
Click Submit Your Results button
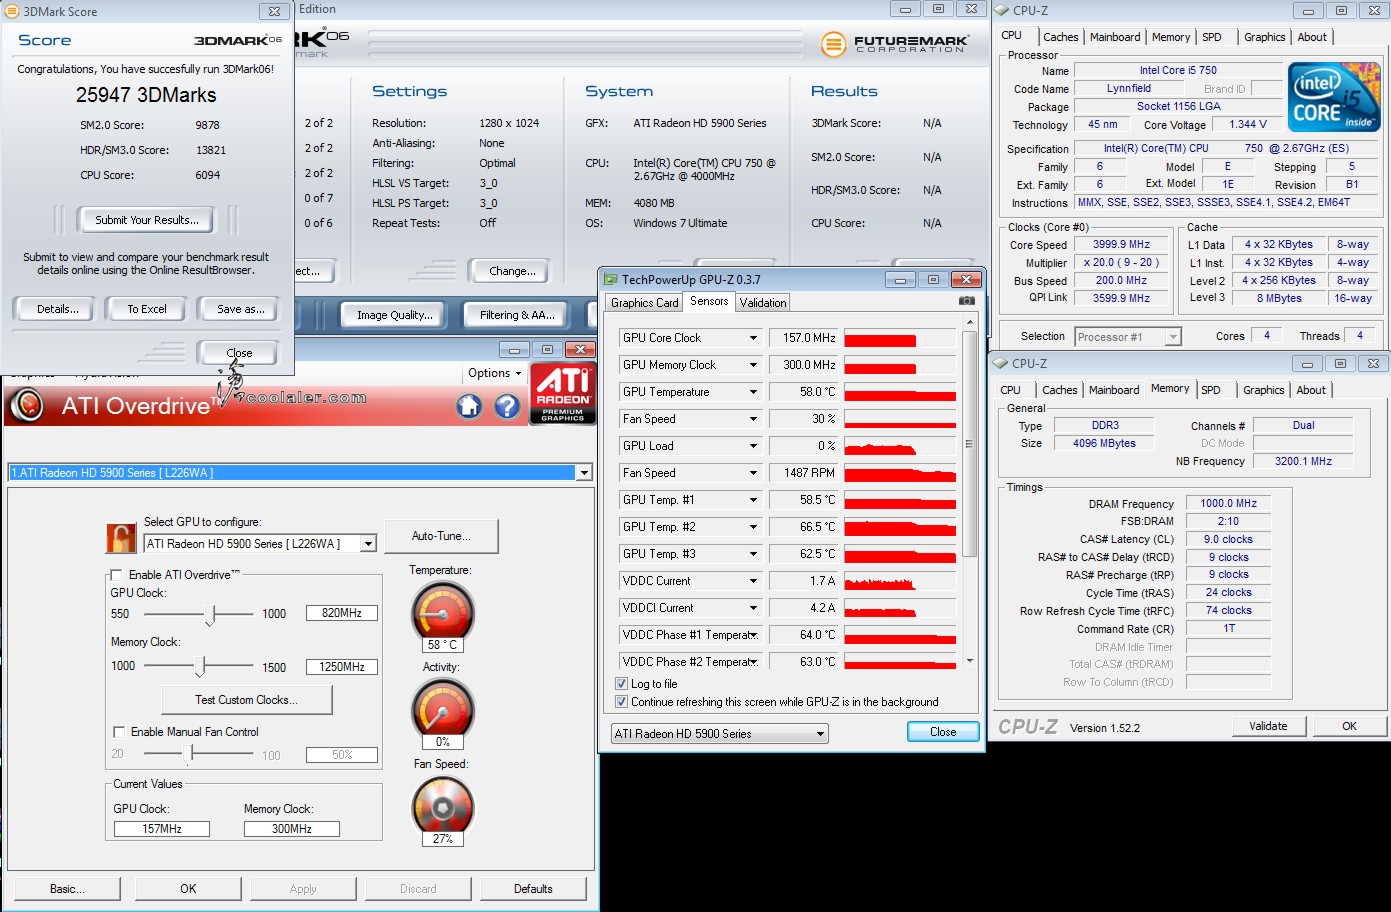(x=147, y=220)
